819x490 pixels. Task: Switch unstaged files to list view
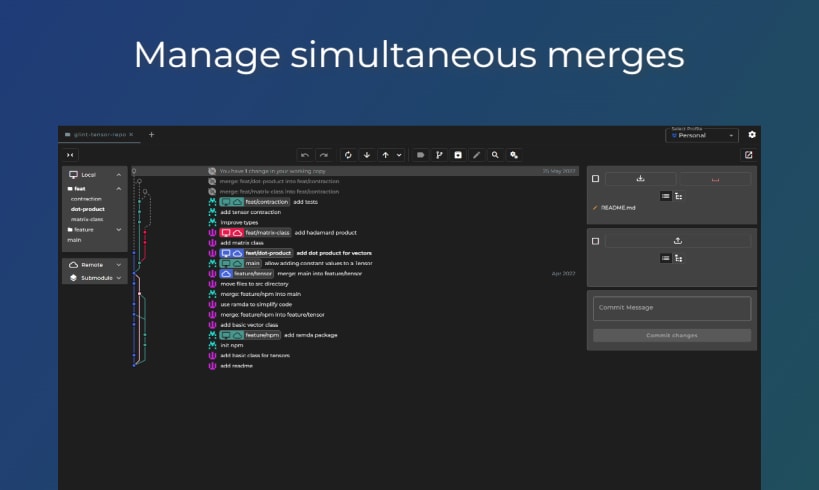tap(665, 196)
